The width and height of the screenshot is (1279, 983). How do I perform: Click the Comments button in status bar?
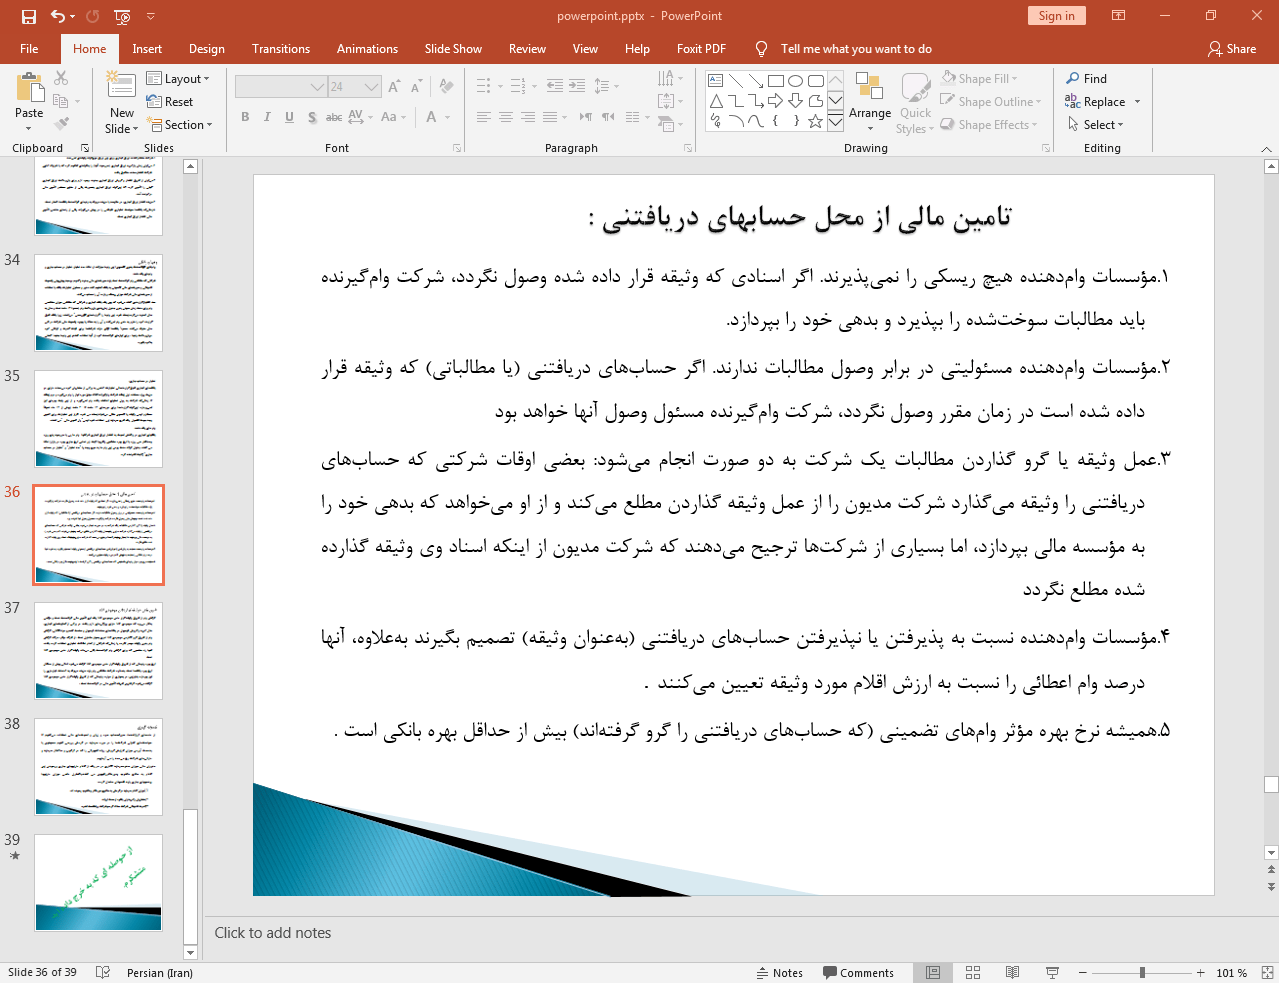[x=858, y=972]
